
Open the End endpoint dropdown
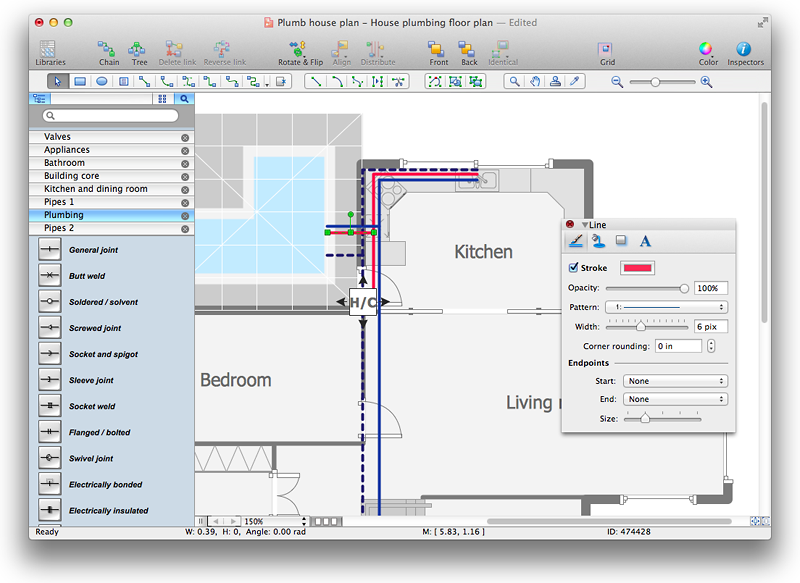675,398
